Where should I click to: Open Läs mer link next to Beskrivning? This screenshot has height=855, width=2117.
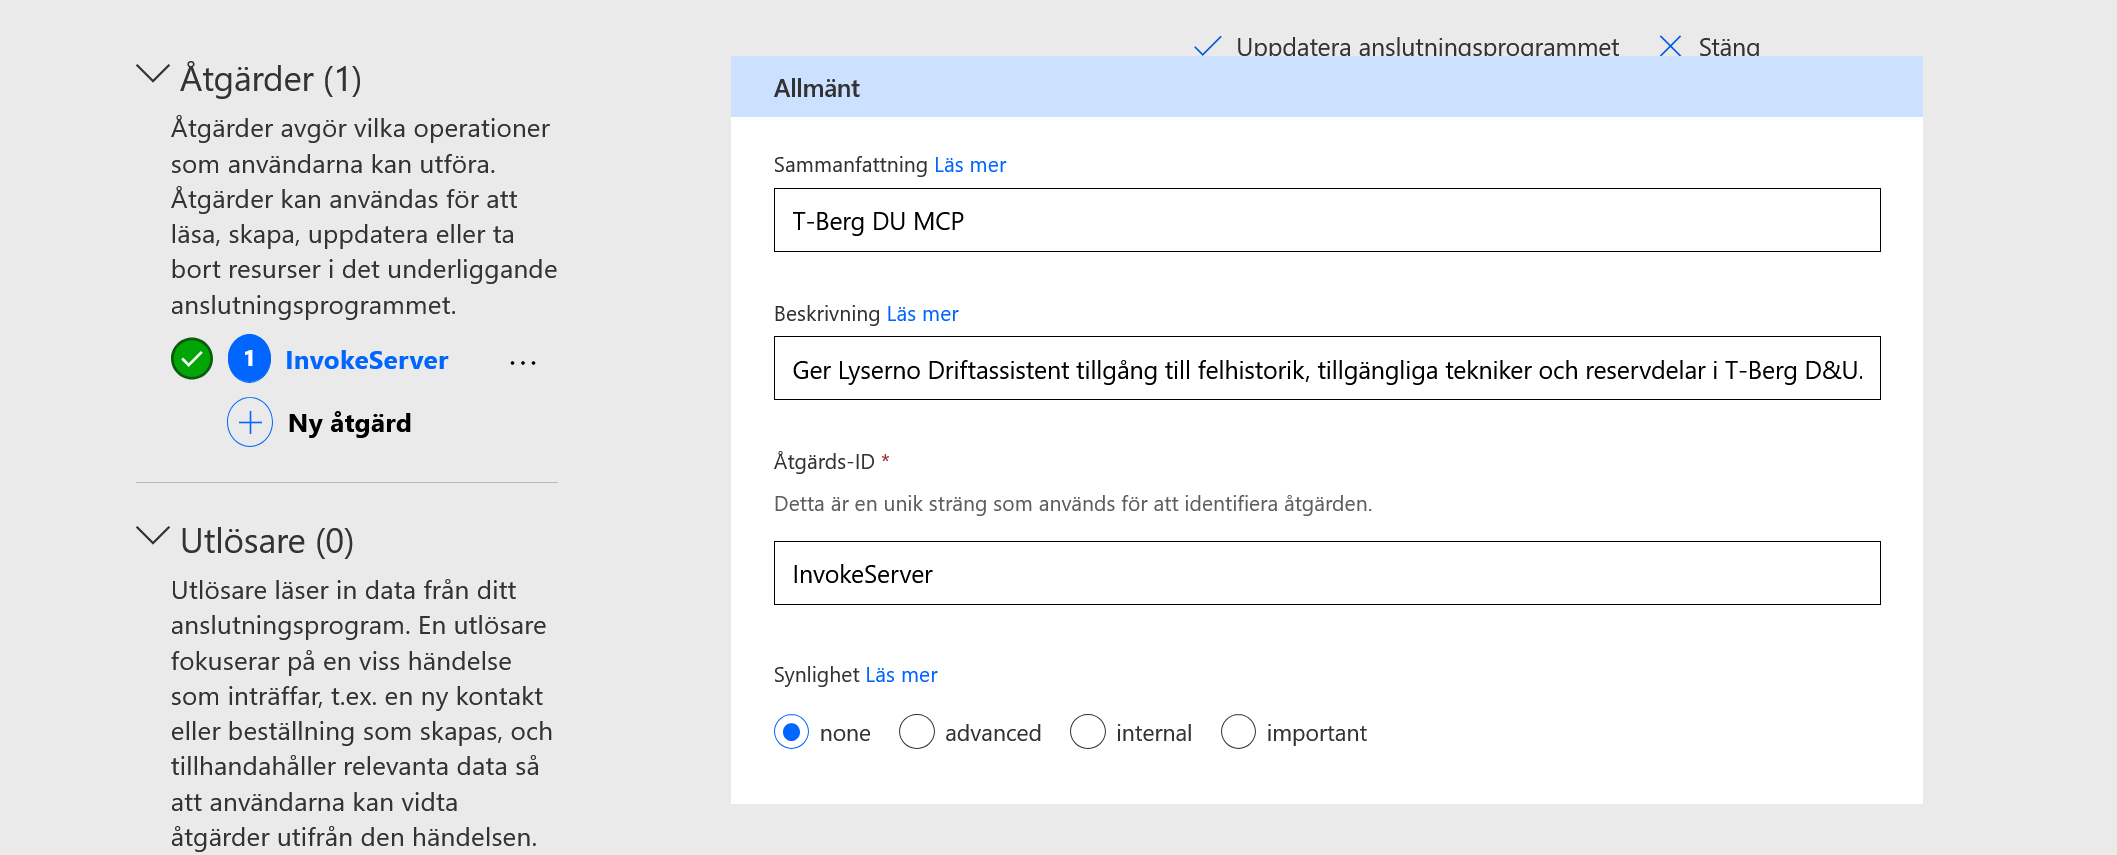[922, 314]
